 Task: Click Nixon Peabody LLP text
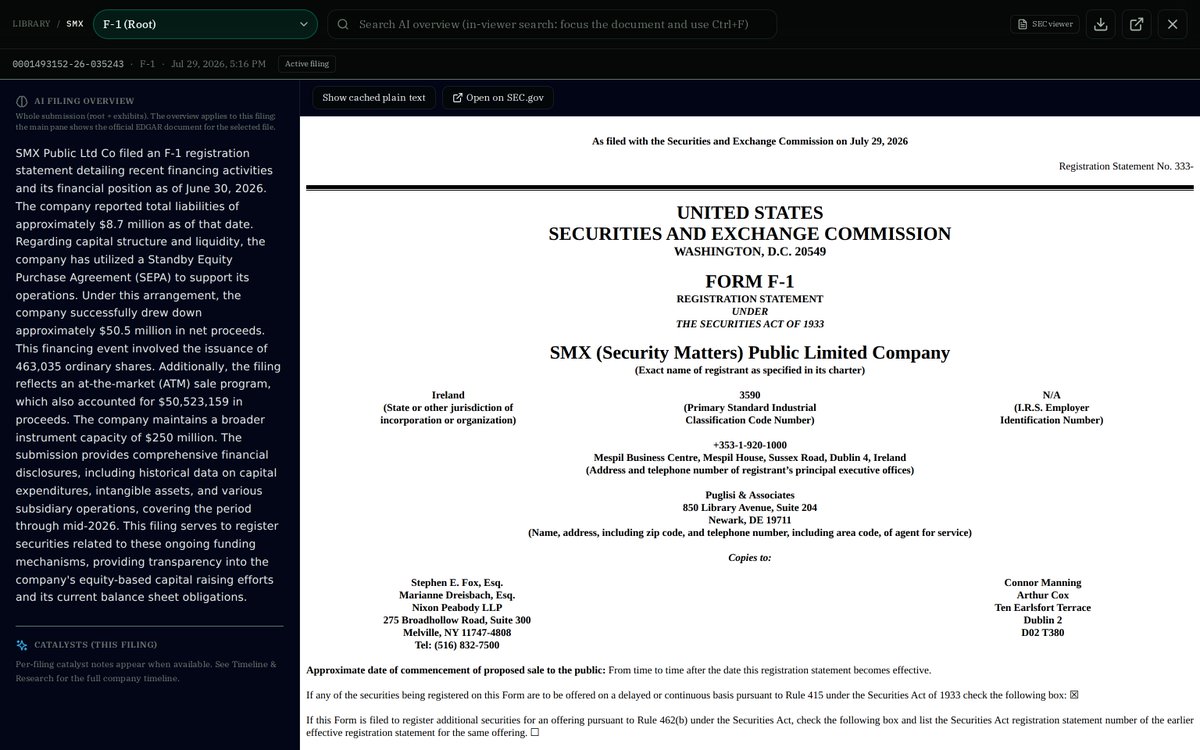[x=457, y=607]
